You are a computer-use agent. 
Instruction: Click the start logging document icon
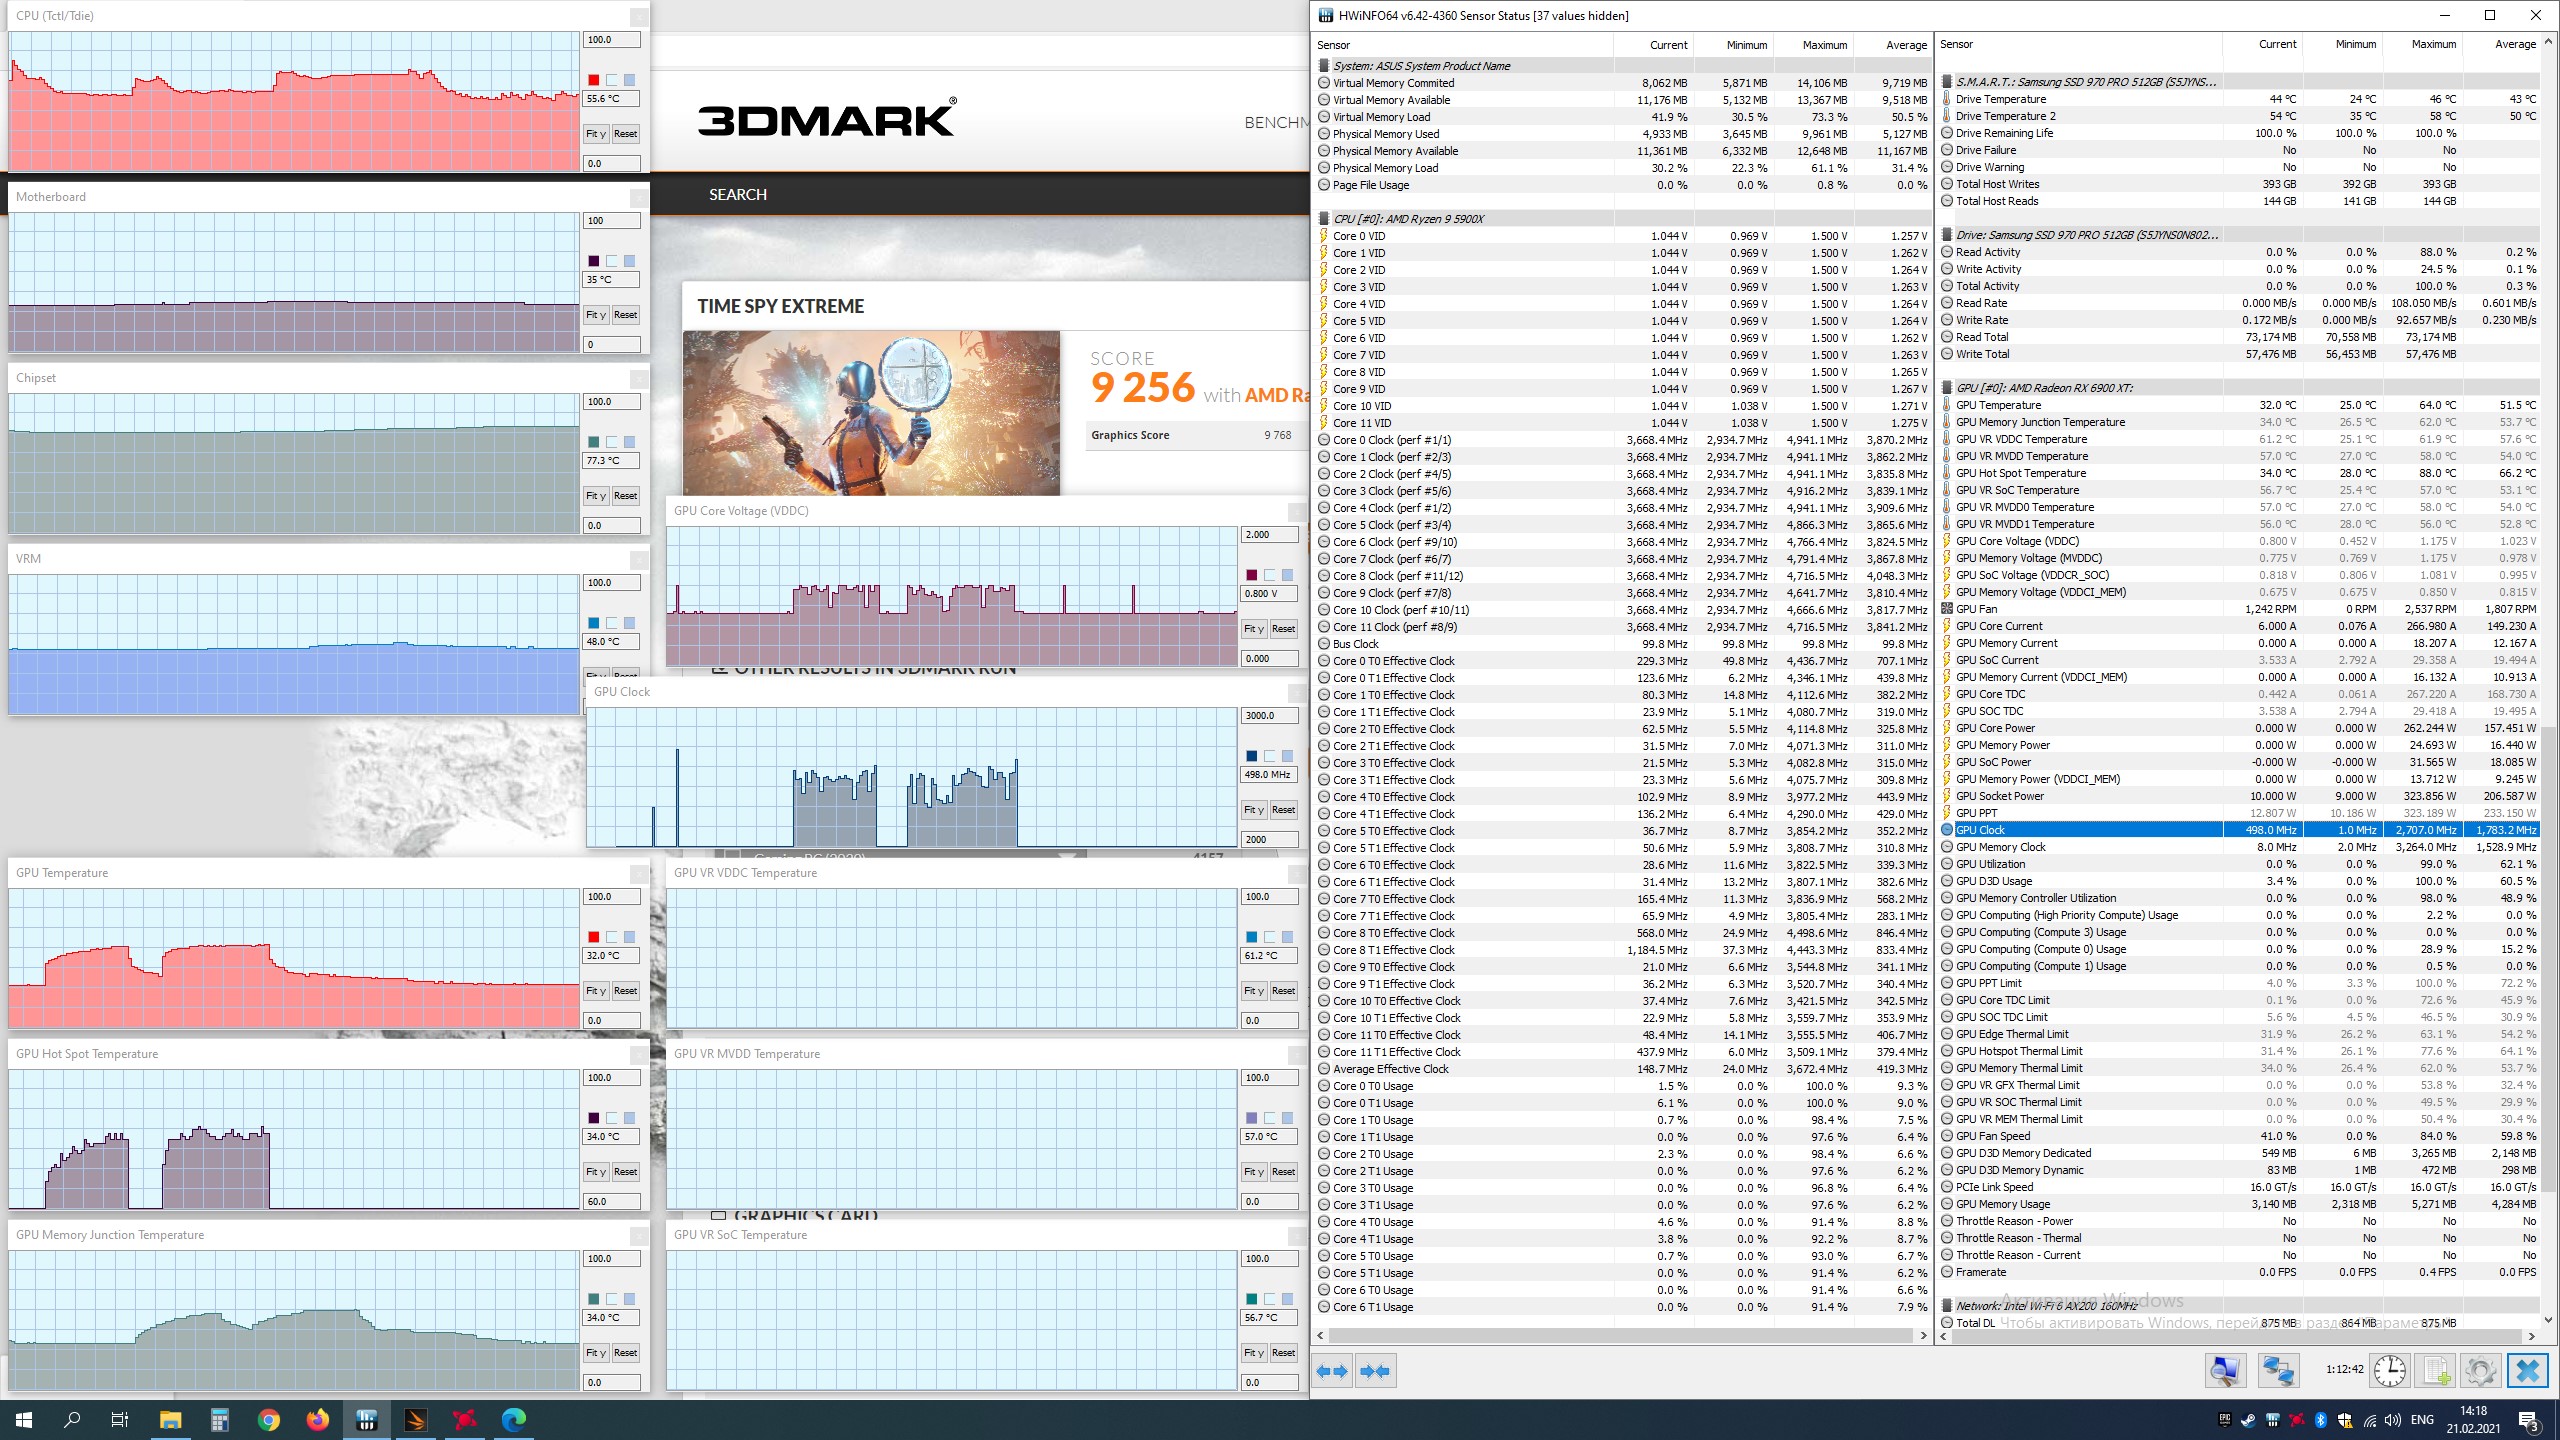coord(2435,1370)
